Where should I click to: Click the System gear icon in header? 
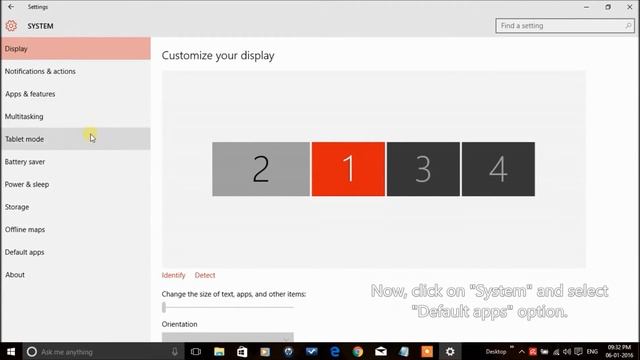click(x=11, y=26)
